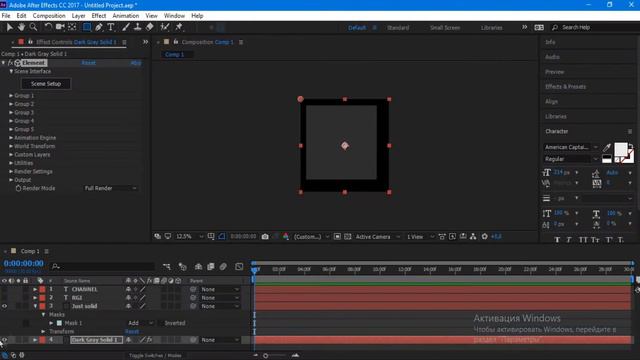Screen dimensions: 640x360
Task: Open the Animation menu
Action: [126, 16]
